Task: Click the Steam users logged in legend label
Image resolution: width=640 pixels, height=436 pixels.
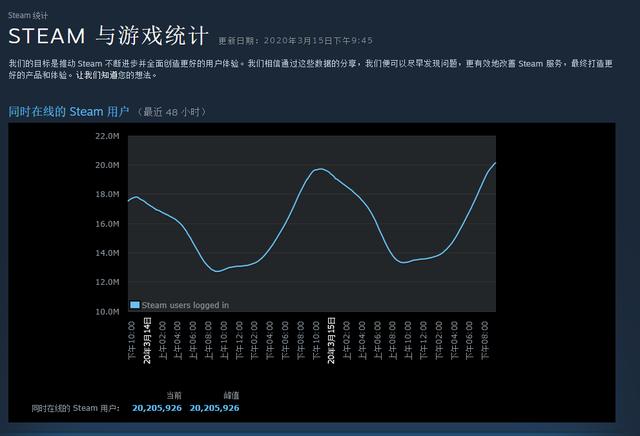Action: pyautogui.click(x=185, y=305)
